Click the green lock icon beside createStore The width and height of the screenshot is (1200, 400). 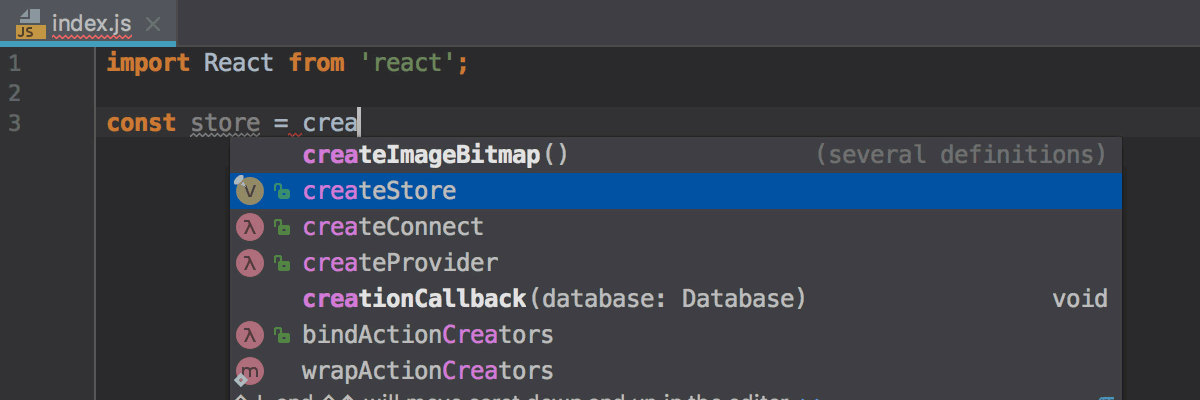[x=282, y=192]
